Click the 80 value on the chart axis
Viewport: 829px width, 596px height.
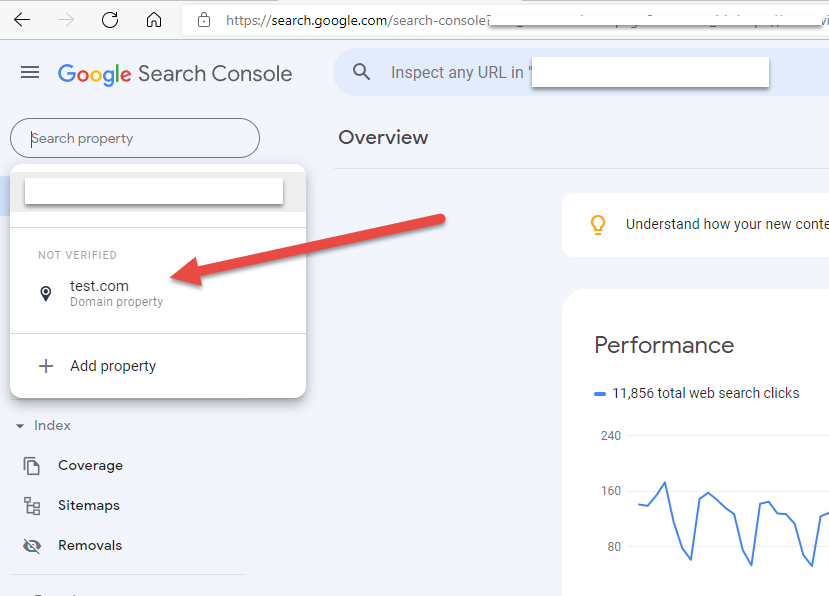(x=614, y=547)
